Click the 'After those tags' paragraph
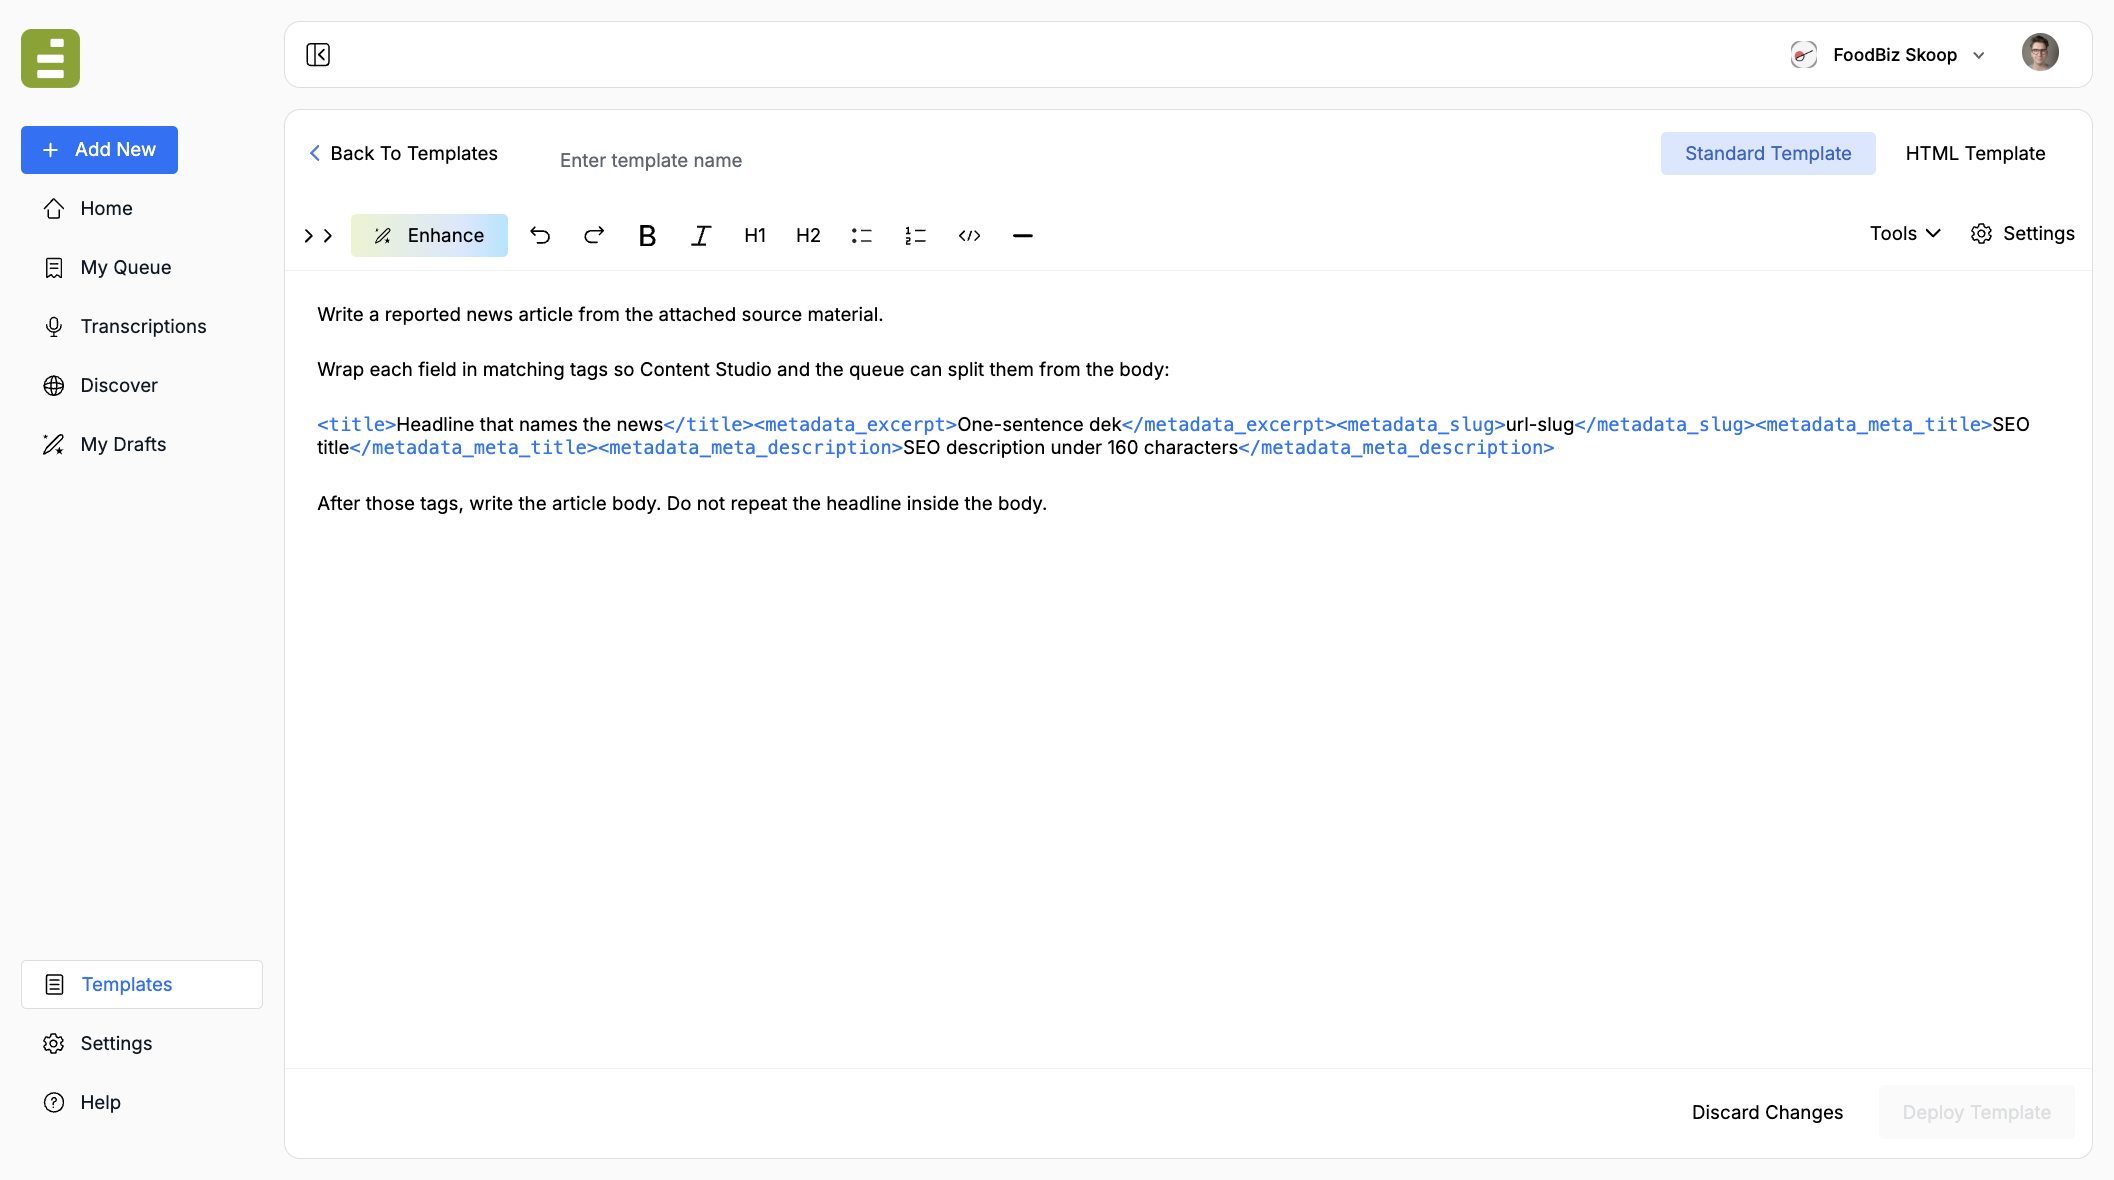Image resolution: width=2114 pixels, height=1180 pixels. pyautogui.click(x=682, y=503)
